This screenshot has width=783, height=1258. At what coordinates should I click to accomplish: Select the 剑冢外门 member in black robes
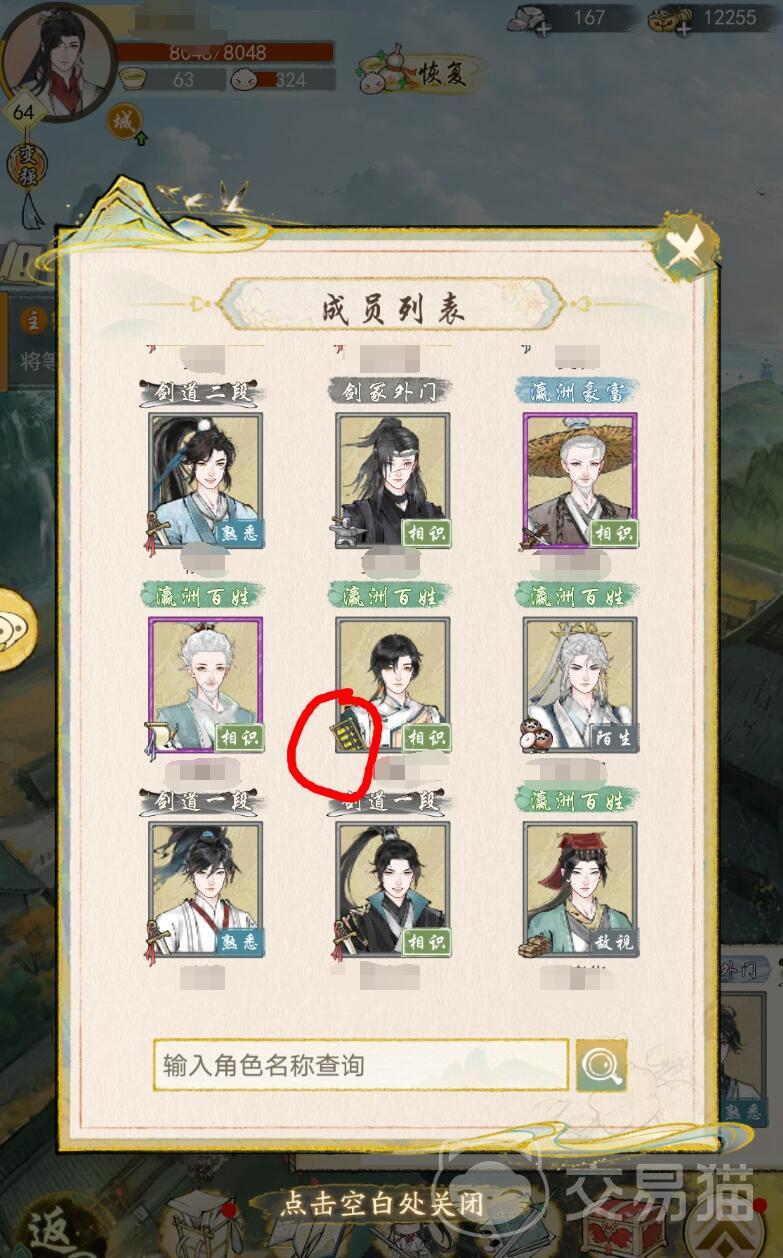[x=393, y=479]
